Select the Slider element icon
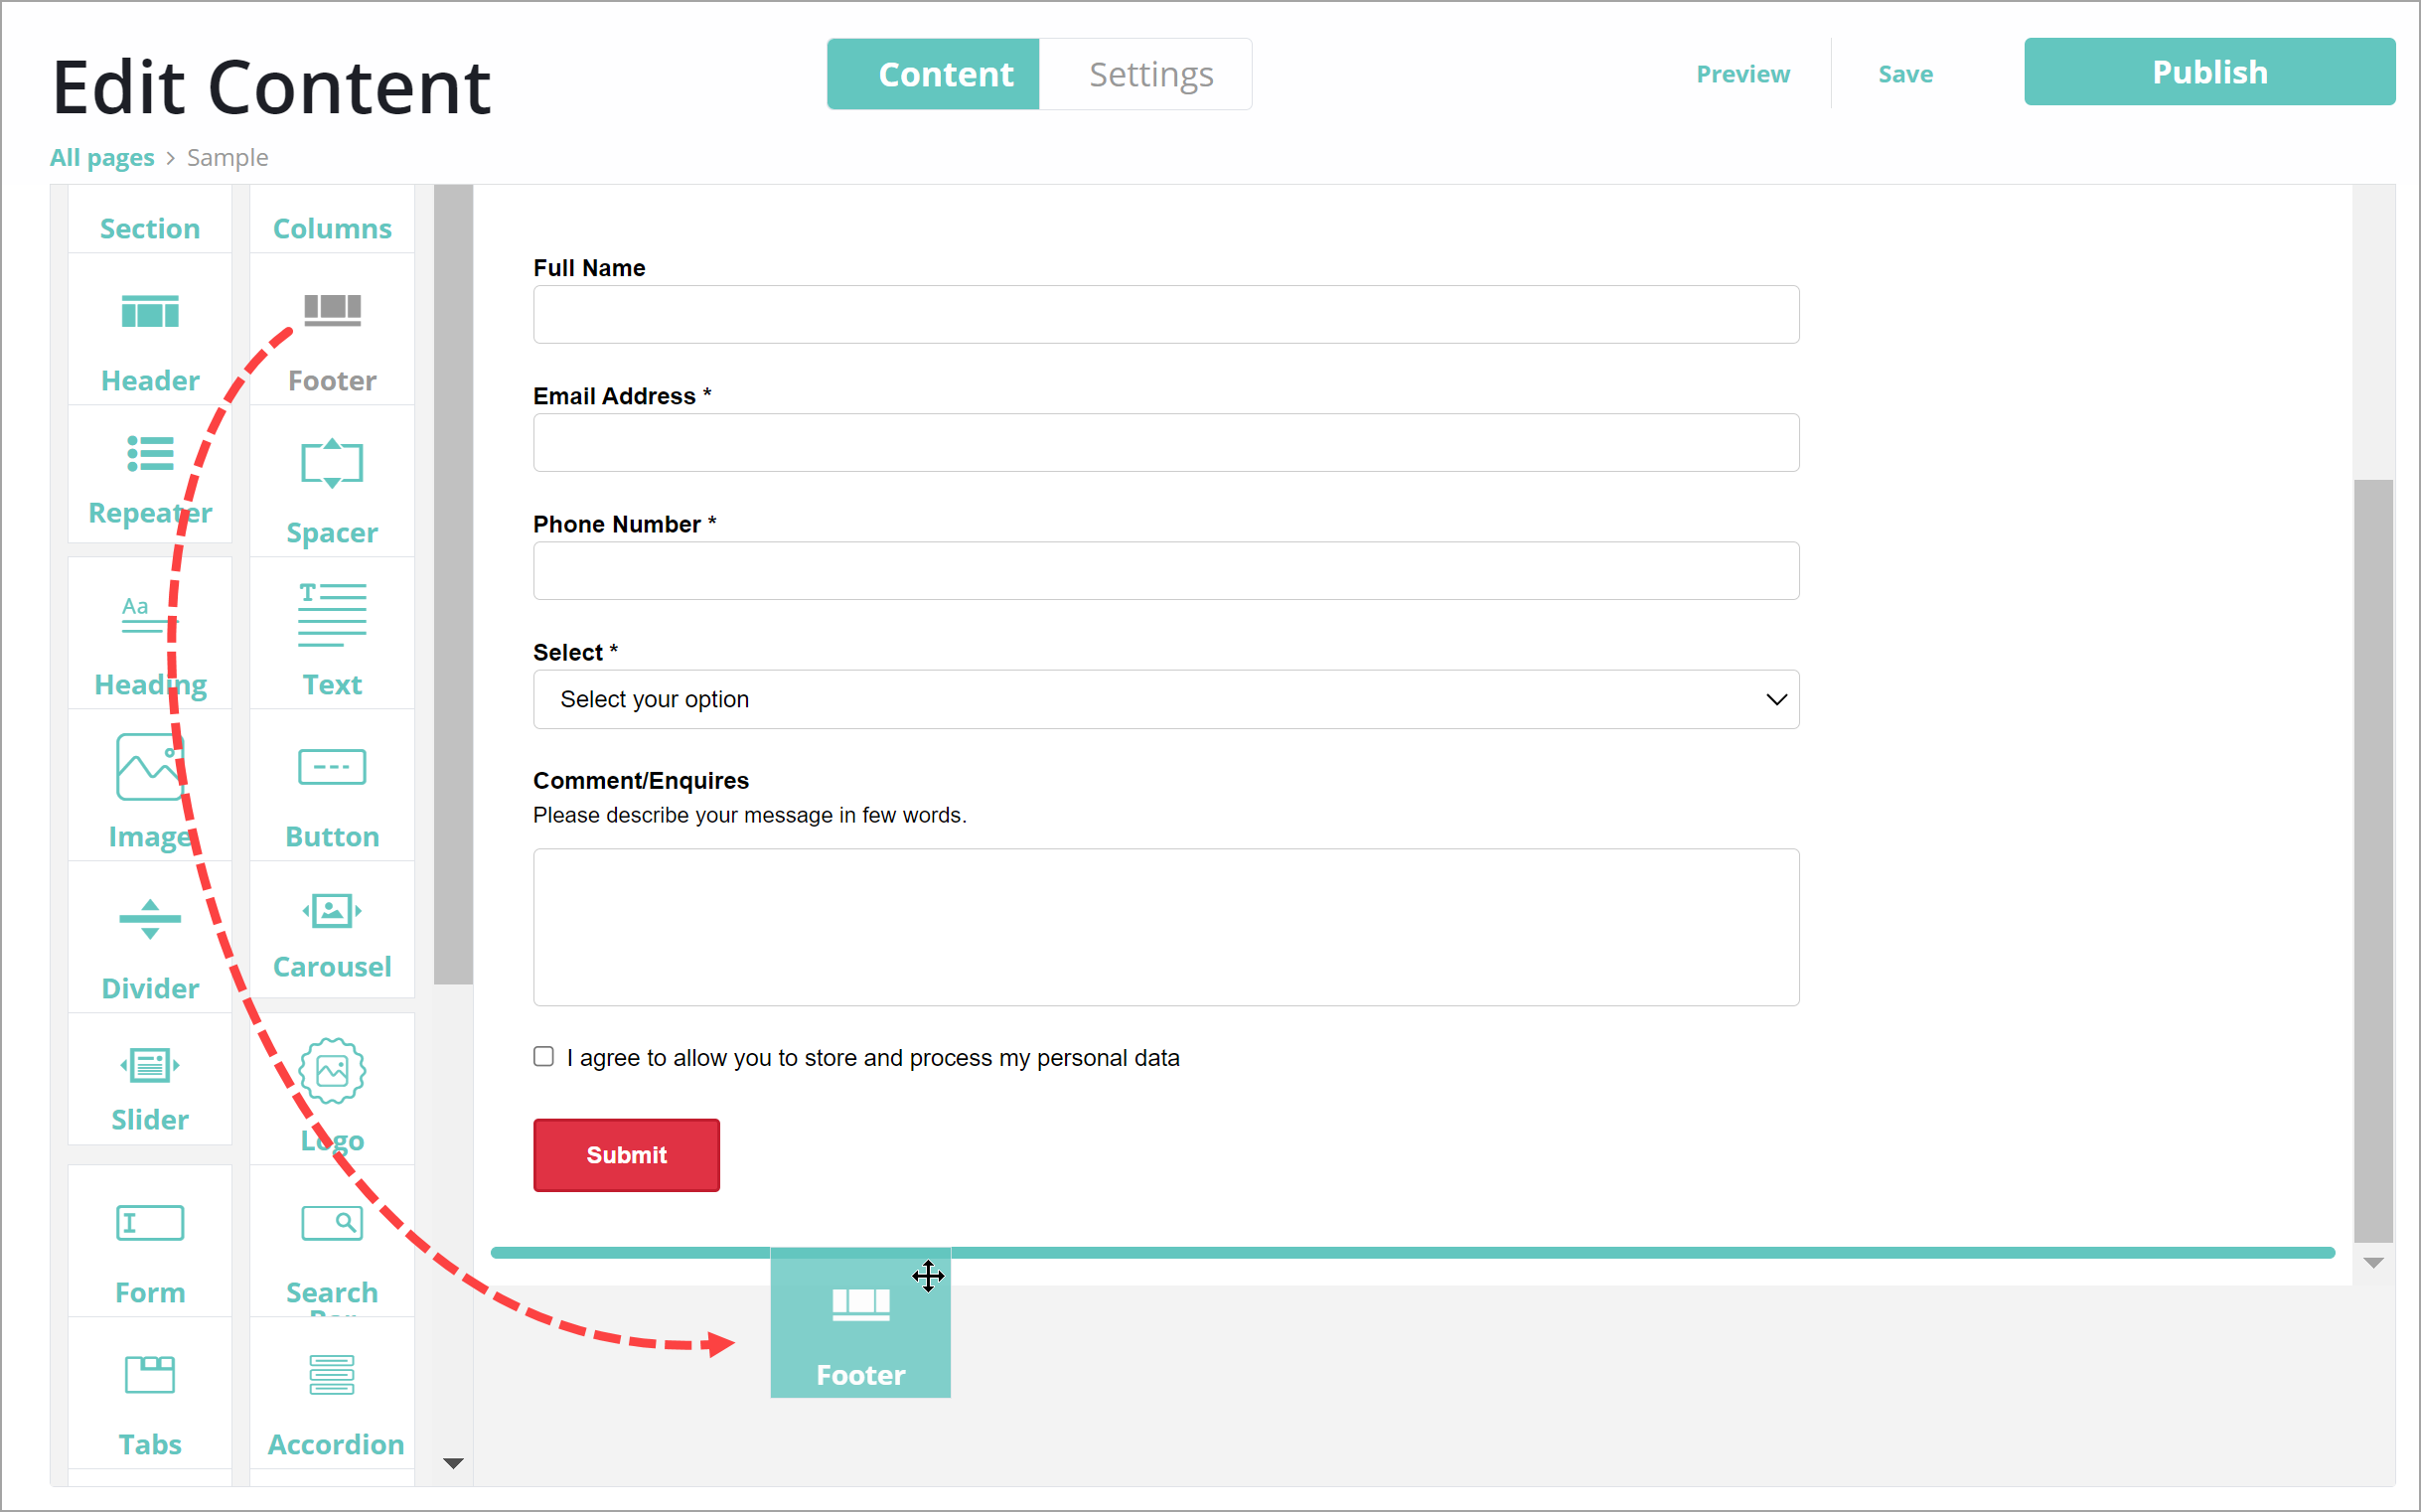Viewport: 2421px width, 1512px height. 150,1065
